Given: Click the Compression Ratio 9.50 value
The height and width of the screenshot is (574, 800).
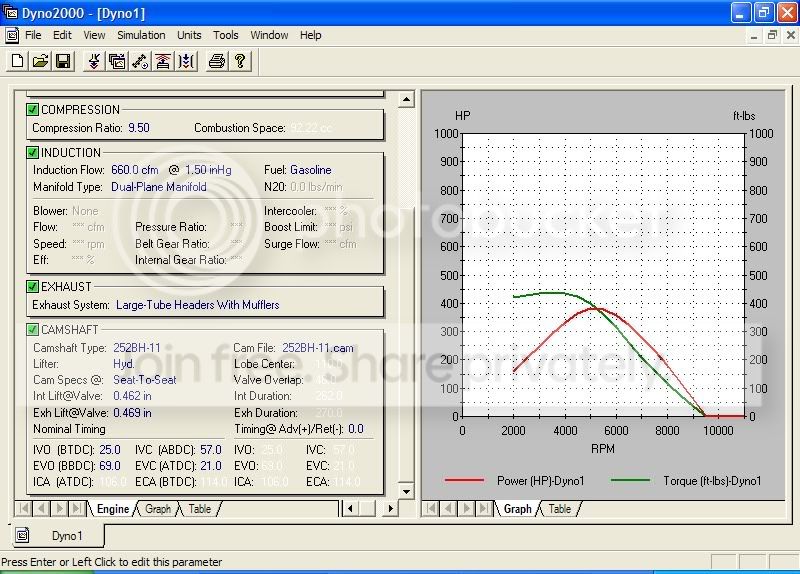Looking at the screenshot, I should (139, 128).
